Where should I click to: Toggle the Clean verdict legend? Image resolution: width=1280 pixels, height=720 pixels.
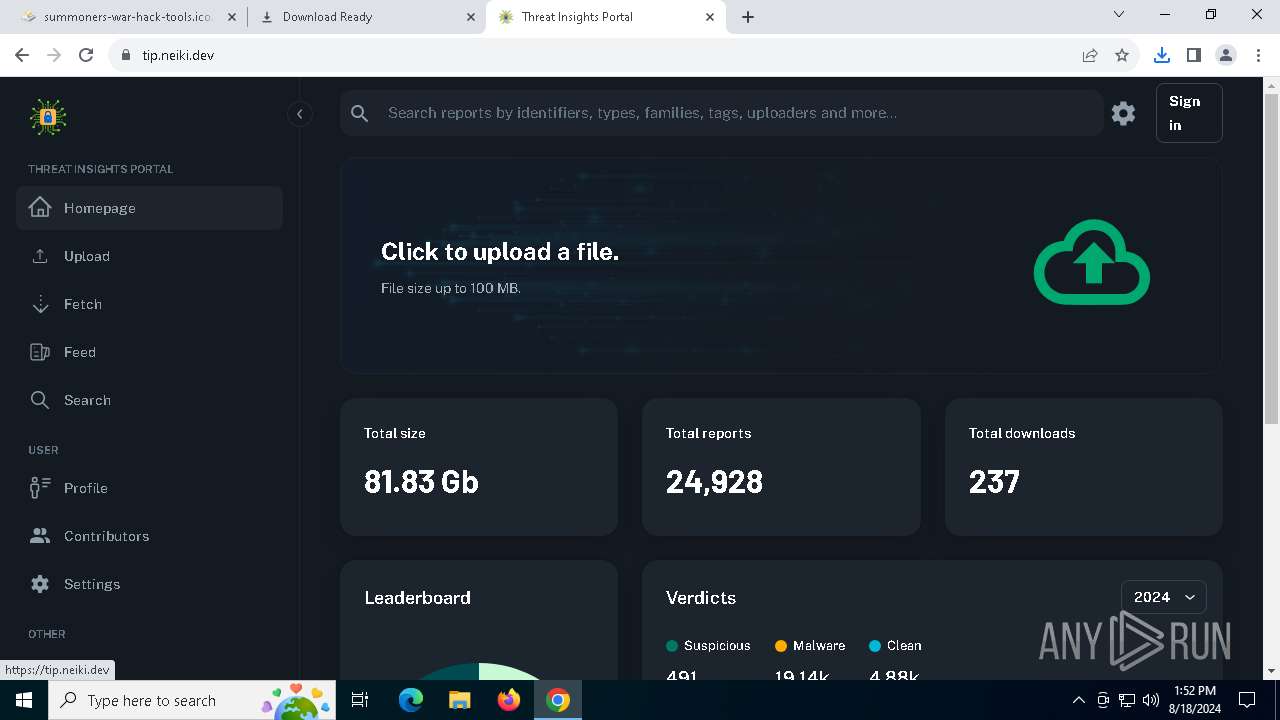point(895,646)
